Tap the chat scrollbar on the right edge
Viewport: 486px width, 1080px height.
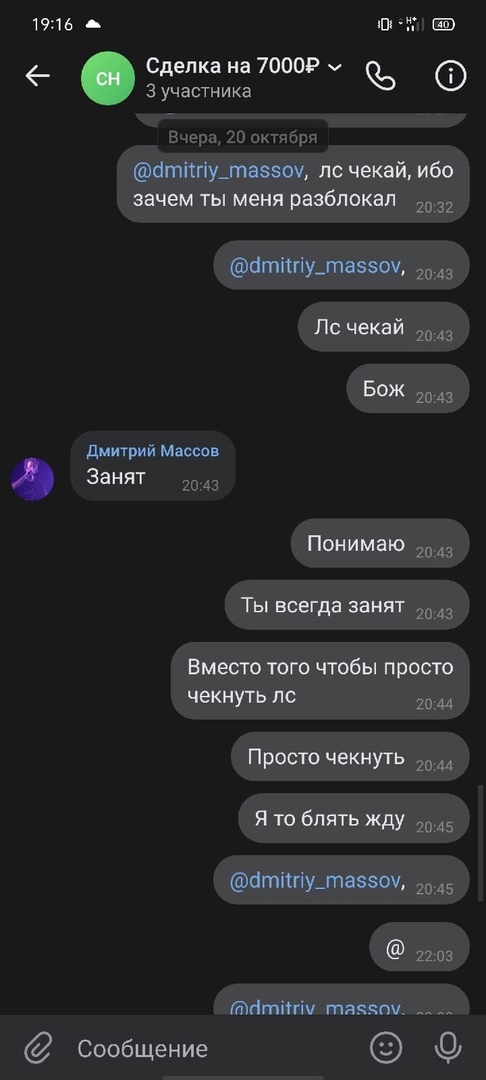pos(480,843)
